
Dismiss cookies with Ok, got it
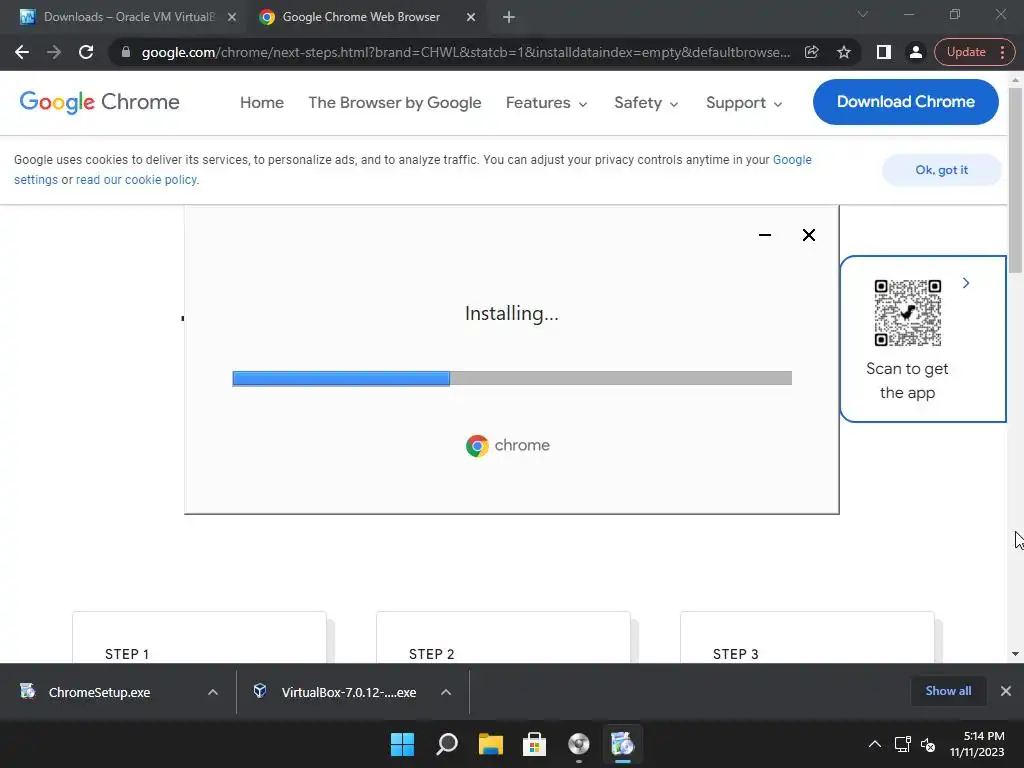(x=941, y=170)
